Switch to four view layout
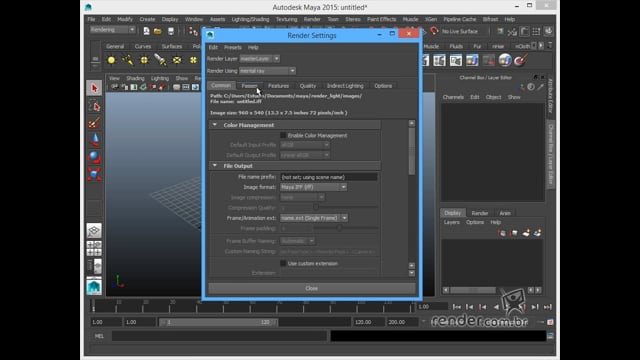 [x=94, y=248]
